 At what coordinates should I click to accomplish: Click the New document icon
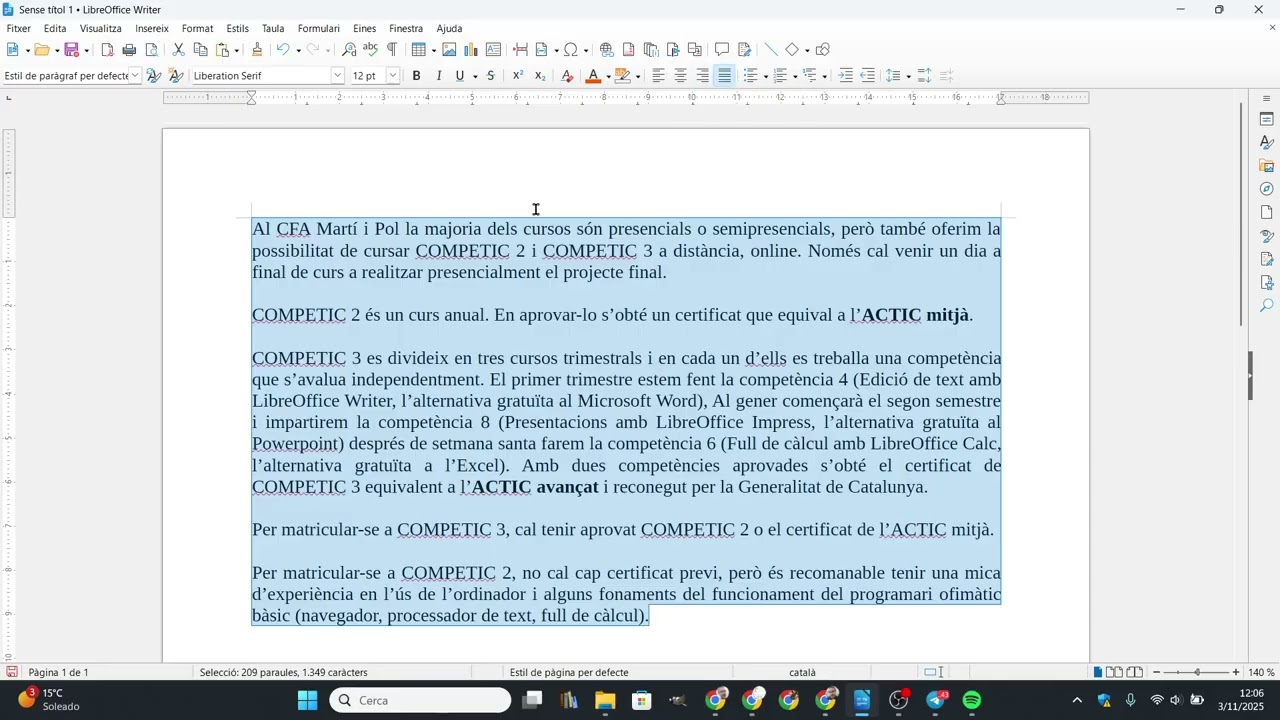point(12,50)
